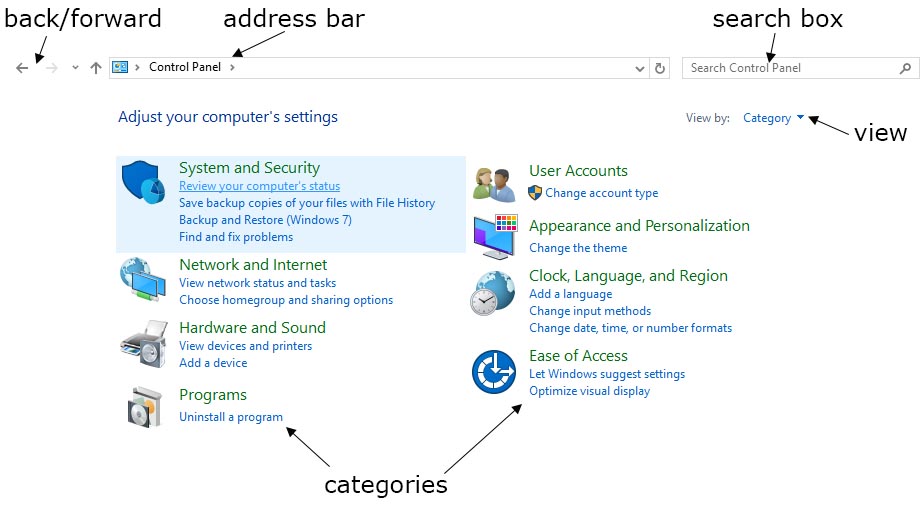Expand chevron before Control Panel breadcrumb
923x505 pixels.
coord(137,67)
